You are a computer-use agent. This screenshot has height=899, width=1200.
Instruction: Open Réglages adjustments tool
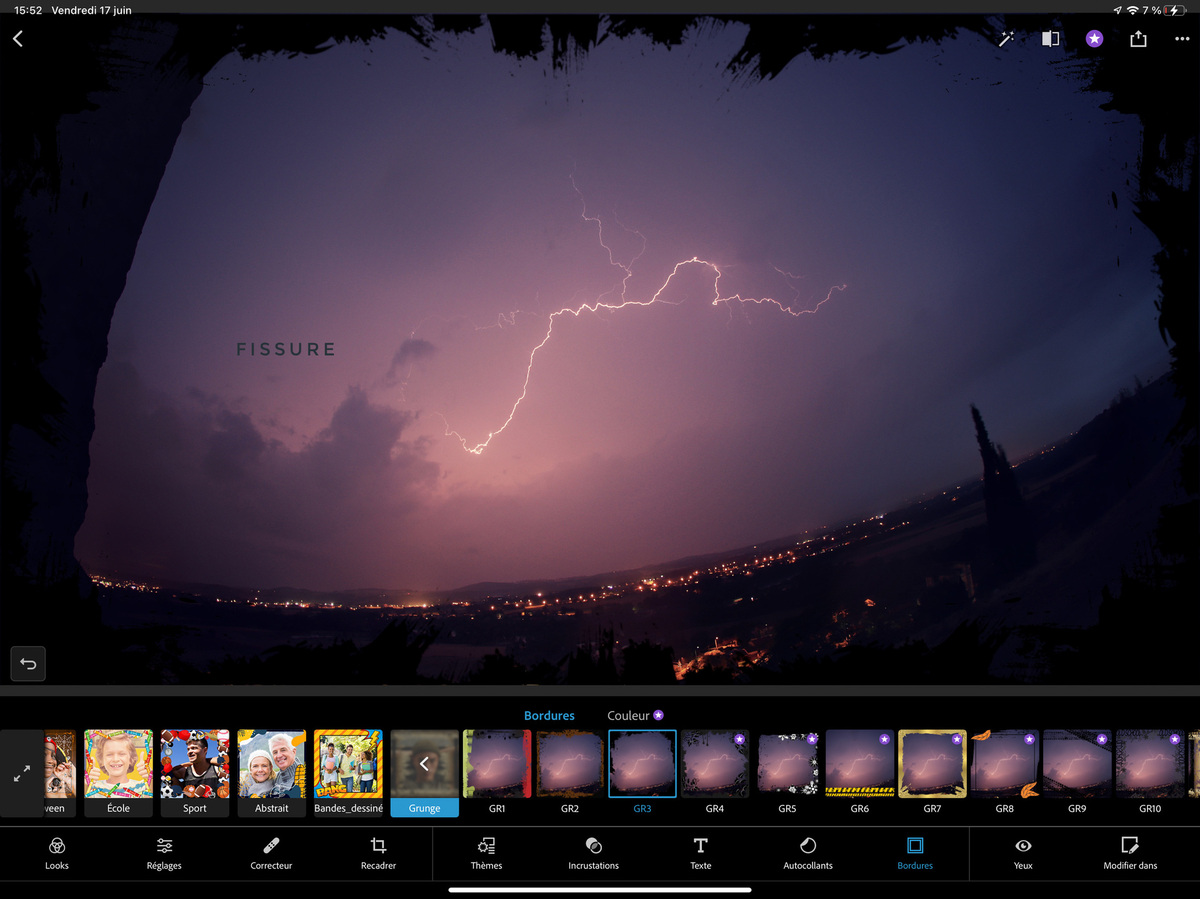coord(164,853)
